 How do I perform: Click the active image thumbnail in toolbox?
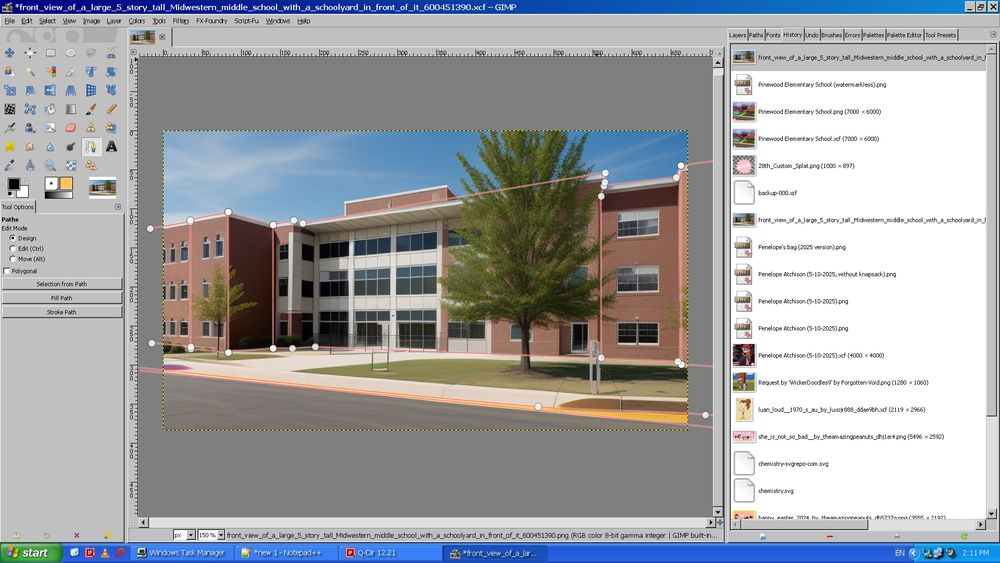[x=102, y=187]
